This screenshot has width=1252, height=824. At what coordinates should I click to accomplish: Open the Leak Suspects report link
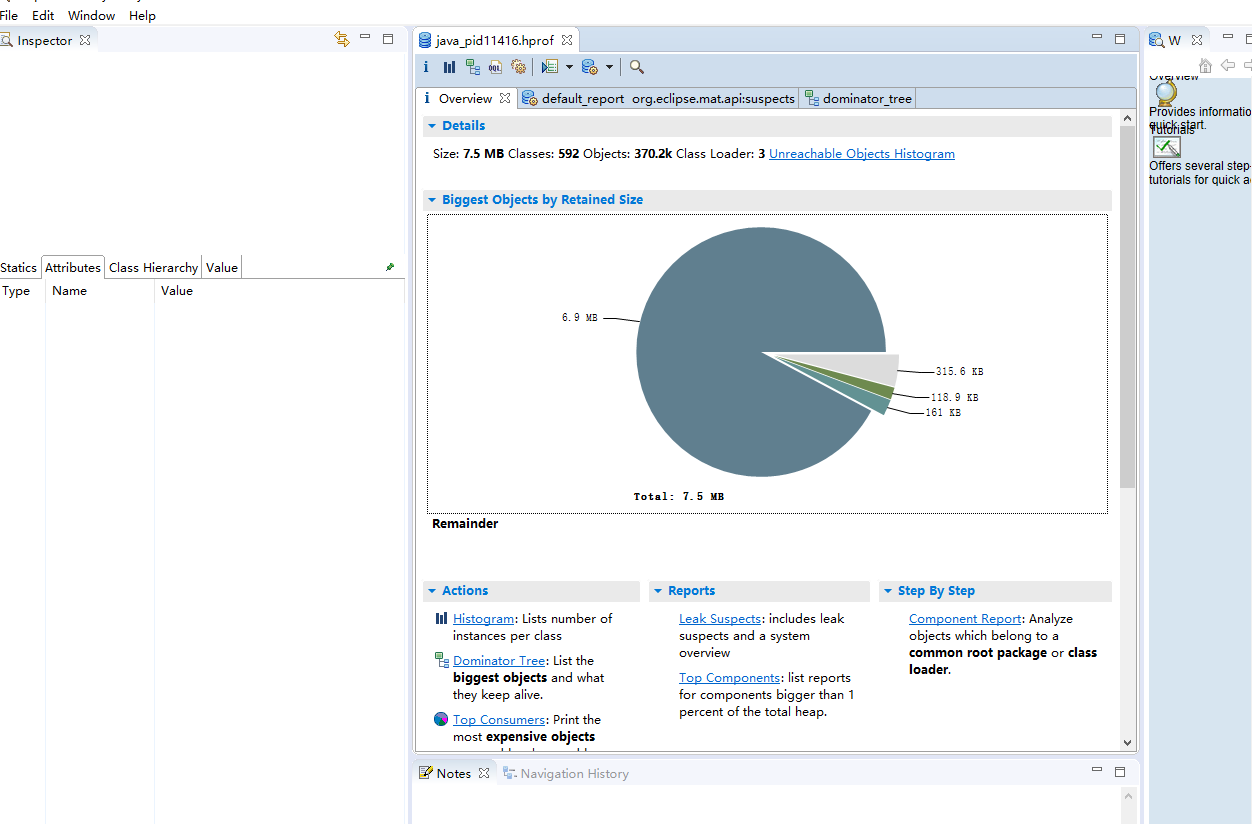[x=719, y=619]
